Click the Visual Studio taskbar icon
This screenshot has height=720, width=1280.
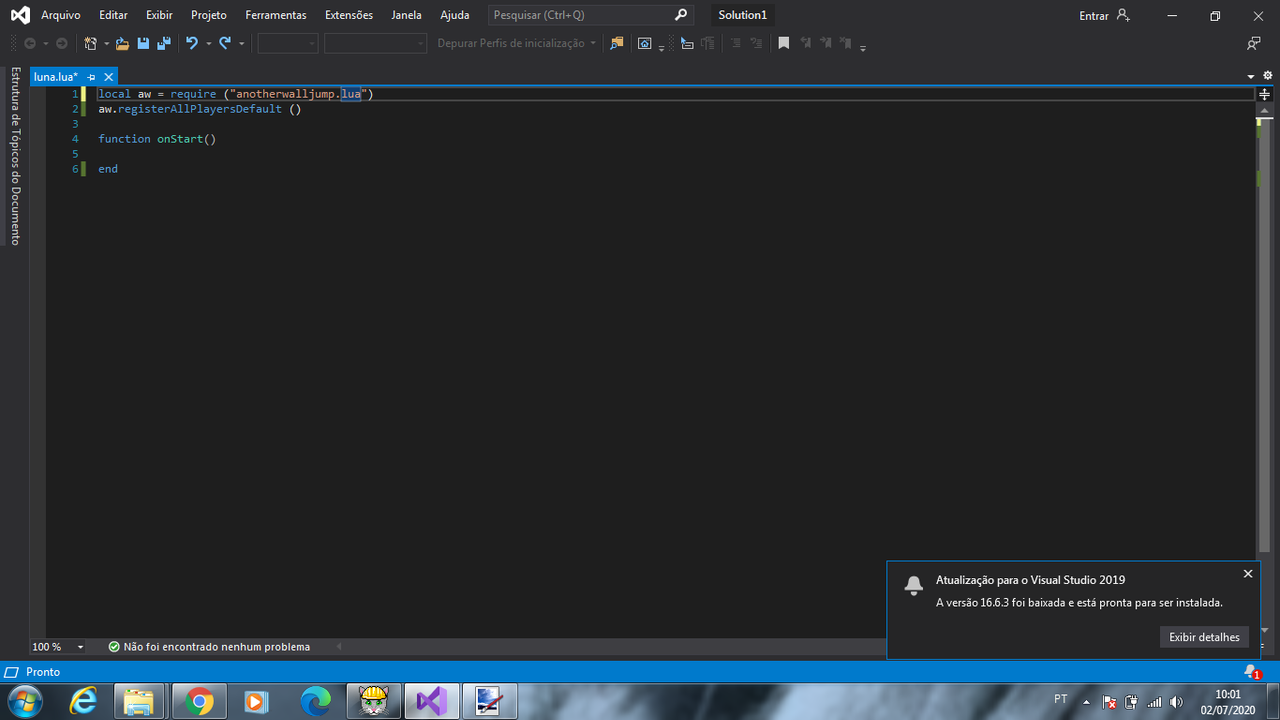(431, 701)
